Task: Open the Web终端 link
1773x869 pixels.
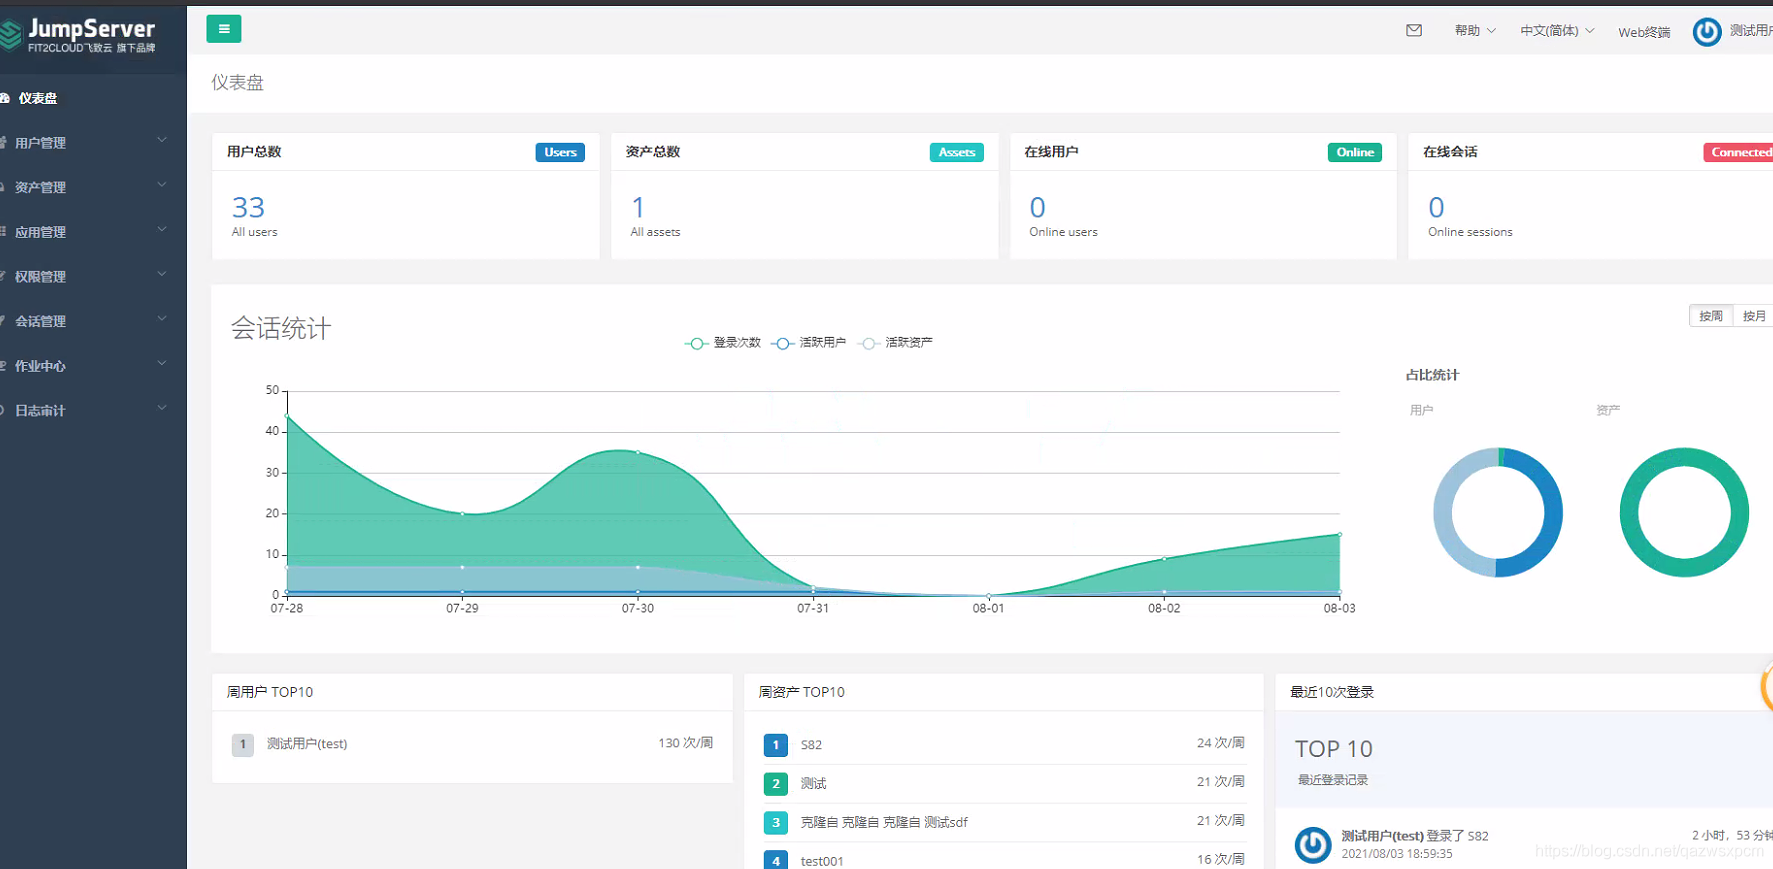Action: pyautogui.click(x=1644, y=32)
